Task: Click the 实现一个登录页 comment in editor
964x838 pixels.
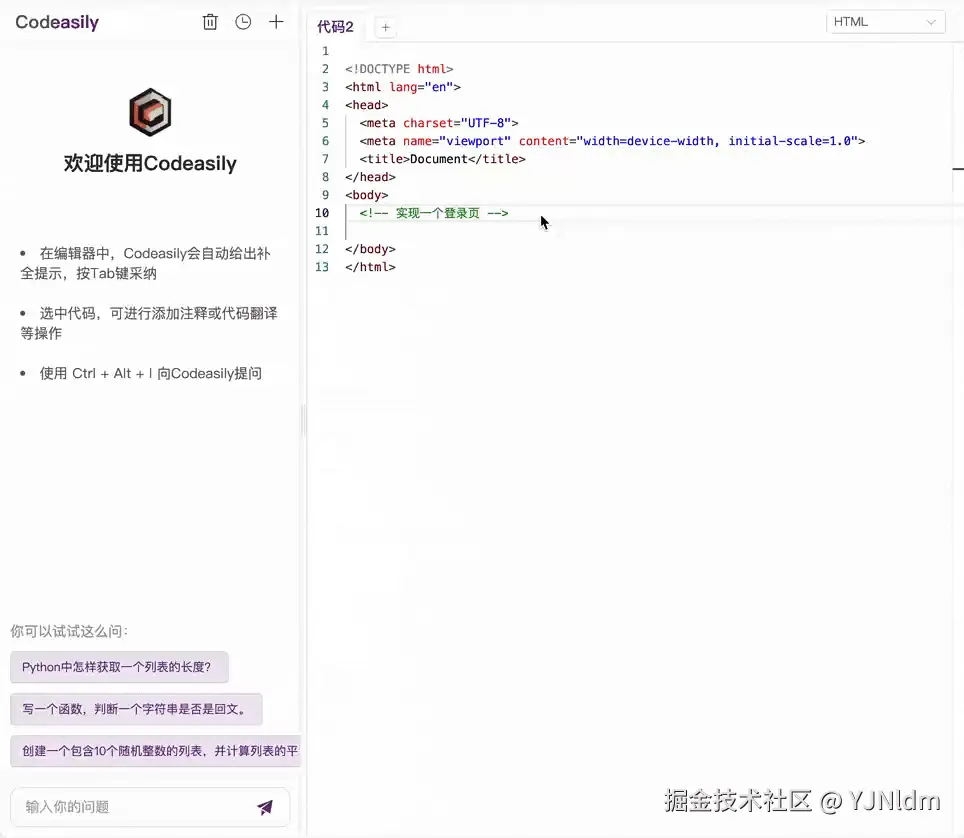Action: 433,213
